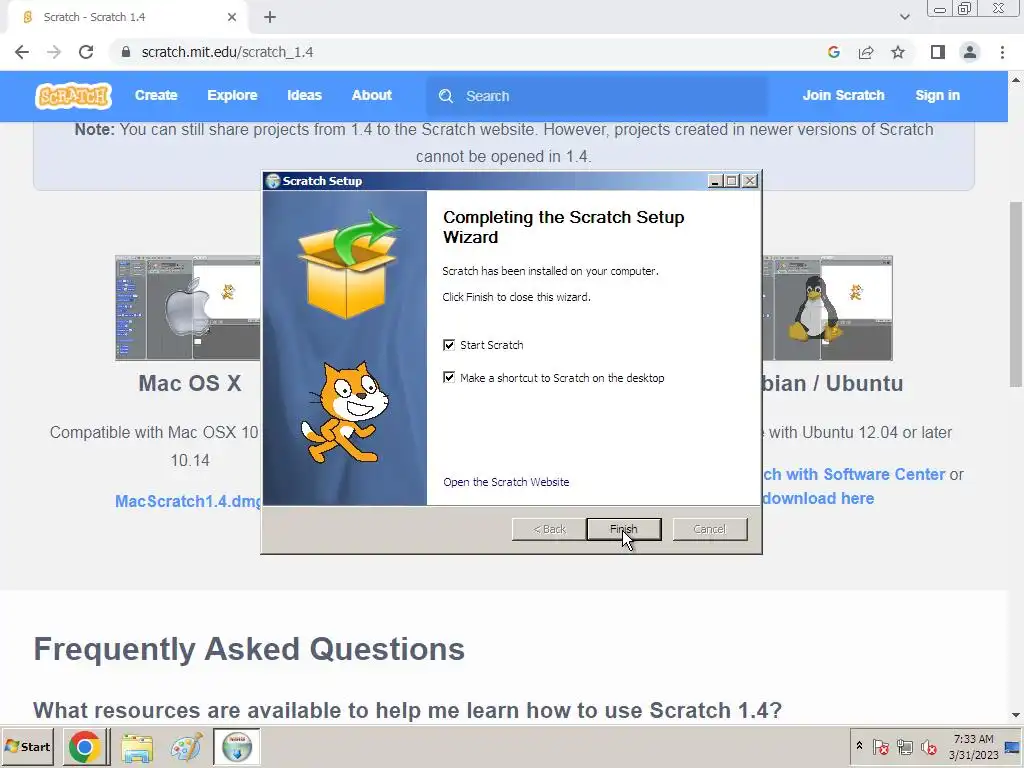Click the Cancel button in Scratch Setup

coord(710,529)
